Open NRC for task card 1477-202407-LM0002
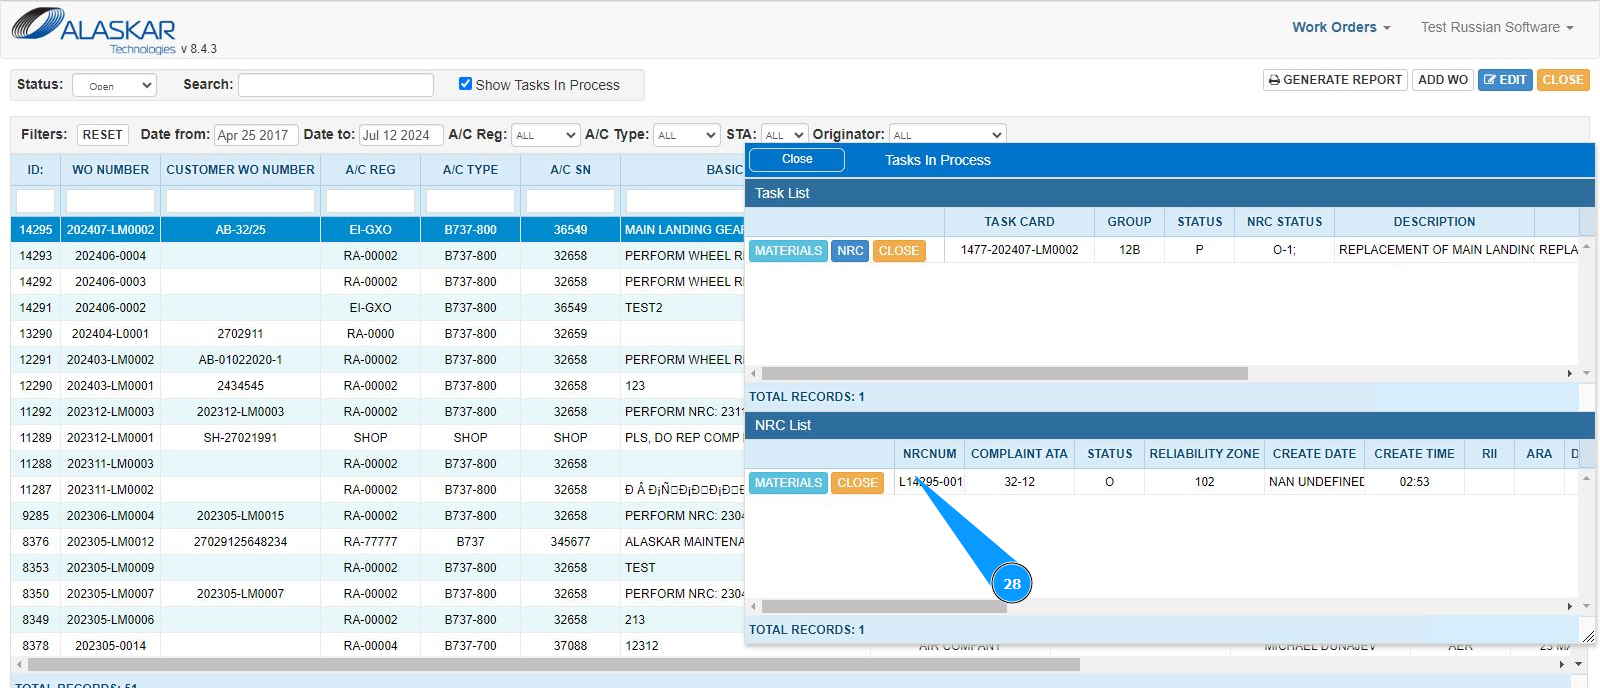The width and height of the screenshot is (1600, 688). pos(850,251)
